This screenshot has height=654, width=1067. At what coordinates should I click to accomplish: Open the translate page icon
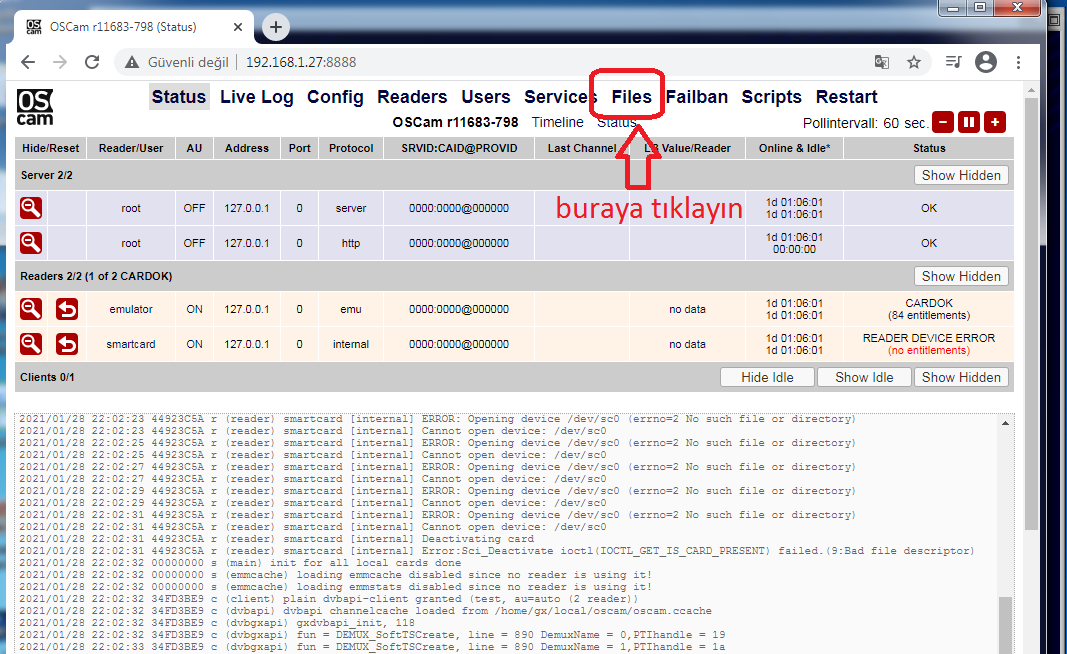click(x=882, y=62)
